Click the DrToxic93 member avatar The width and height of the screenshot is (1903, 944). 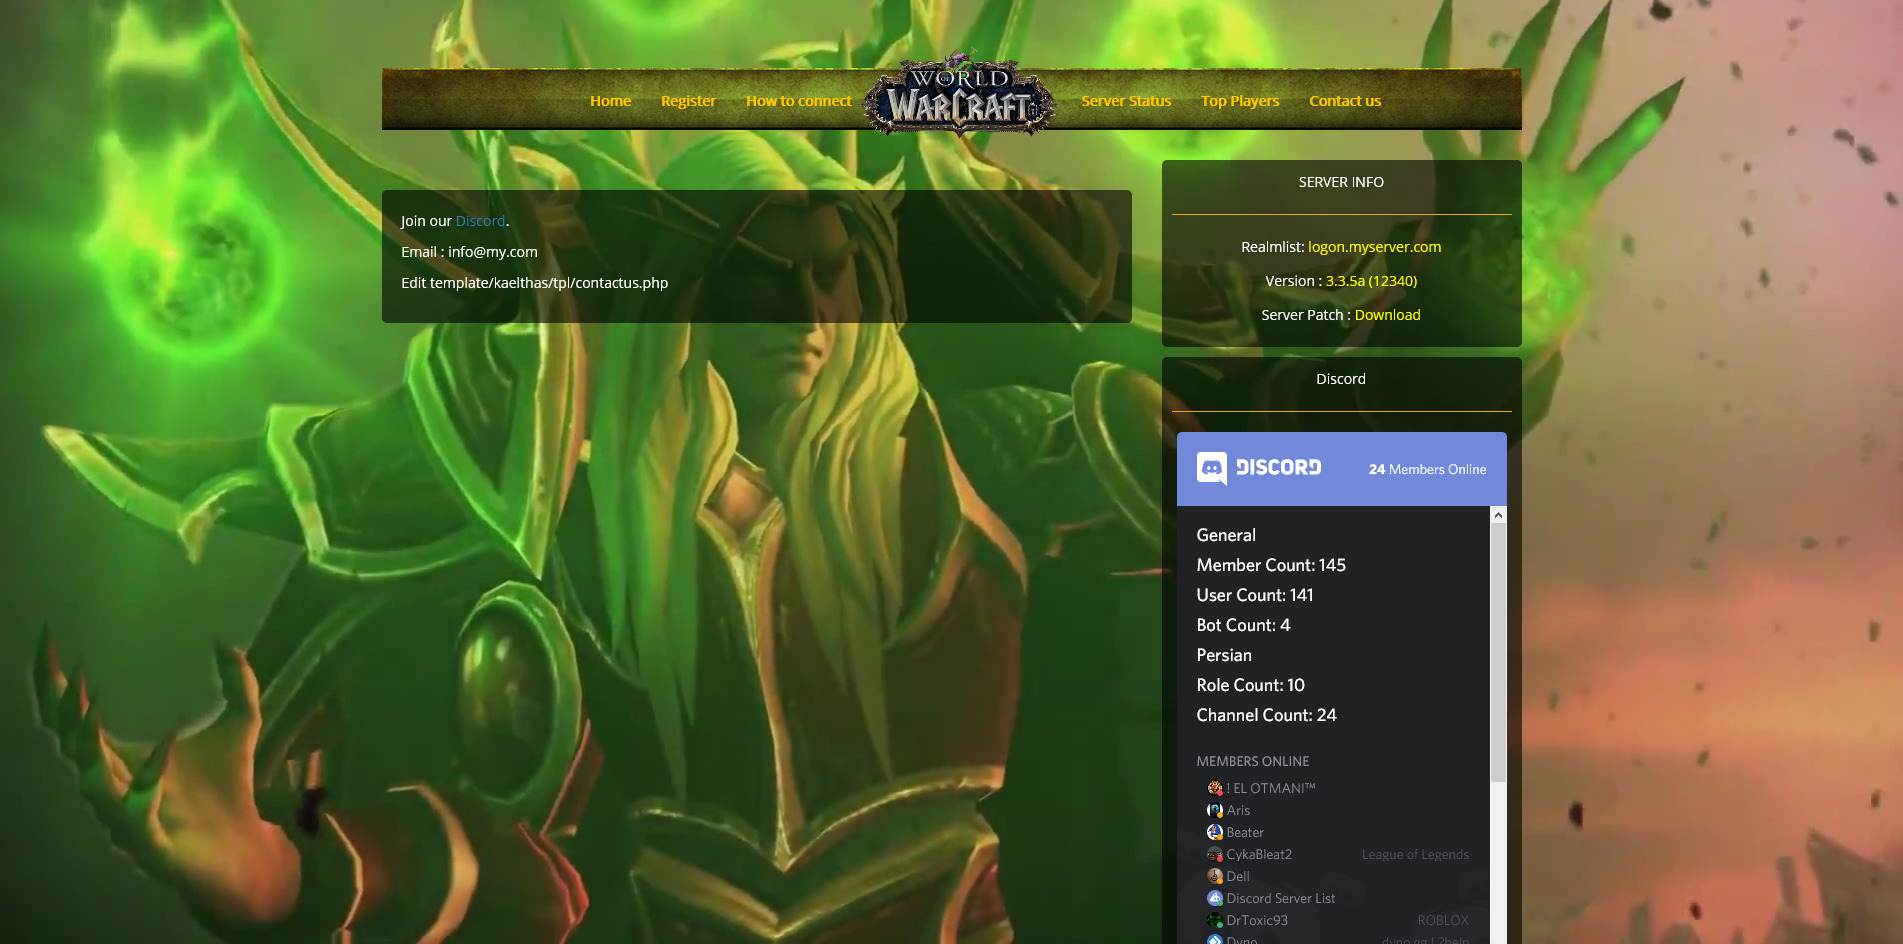1215,920
